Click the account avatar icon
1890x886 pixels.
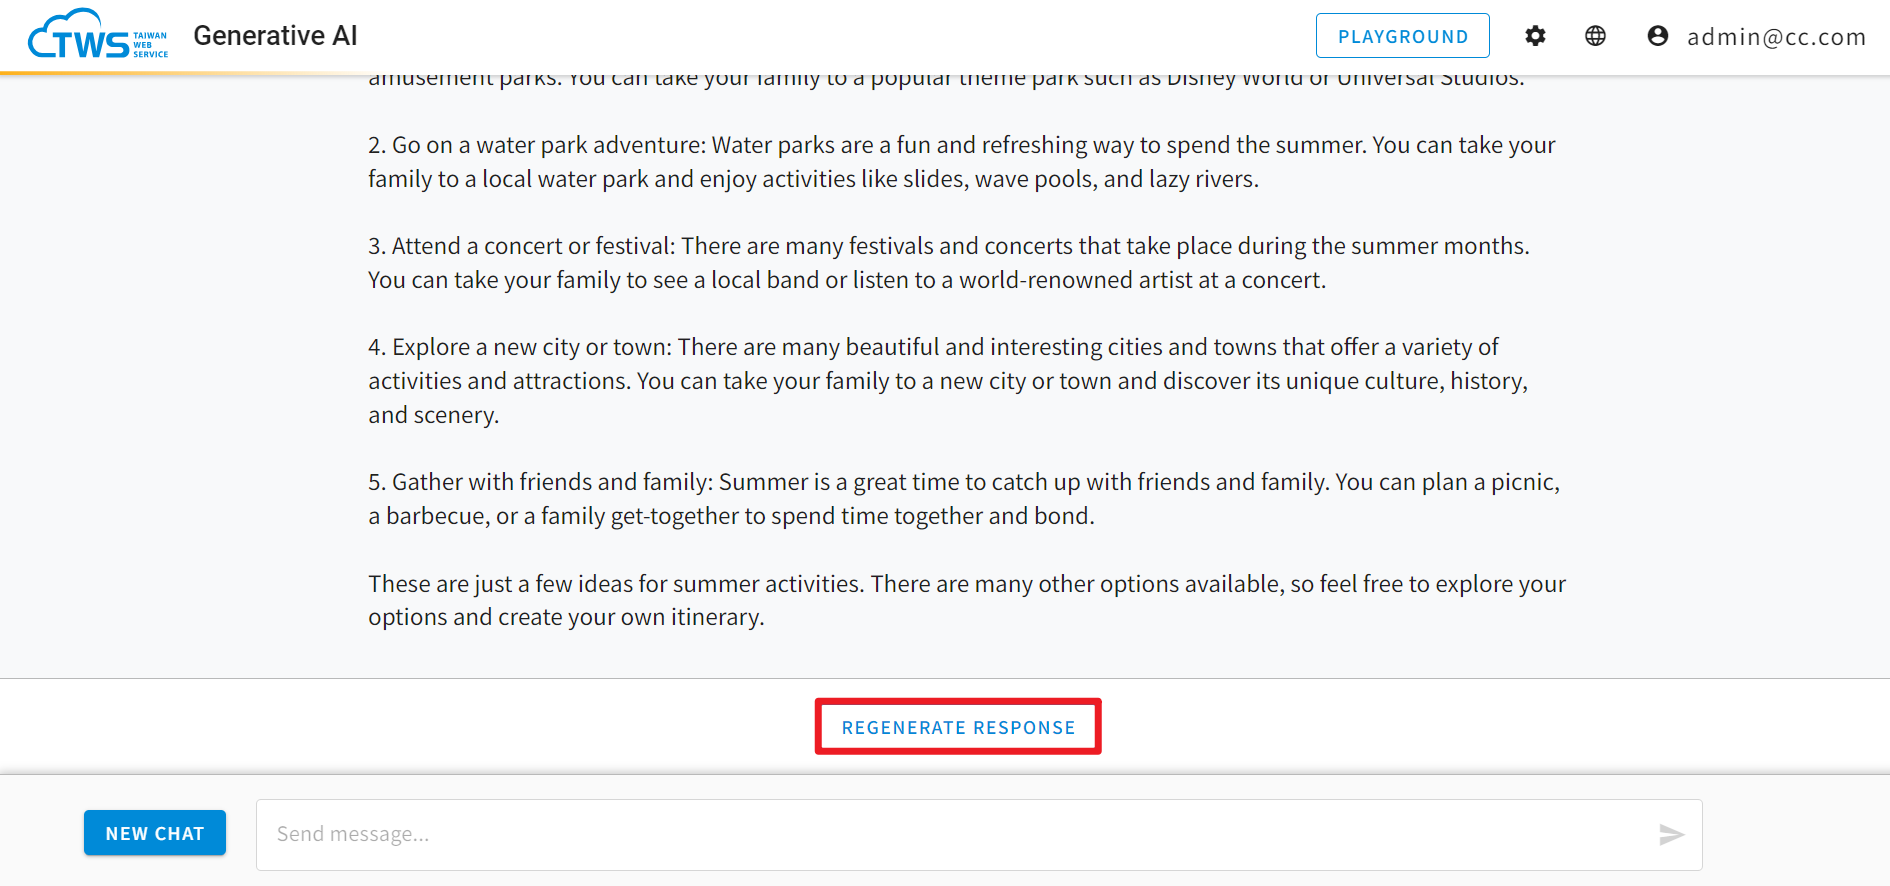coord(1657,36)
